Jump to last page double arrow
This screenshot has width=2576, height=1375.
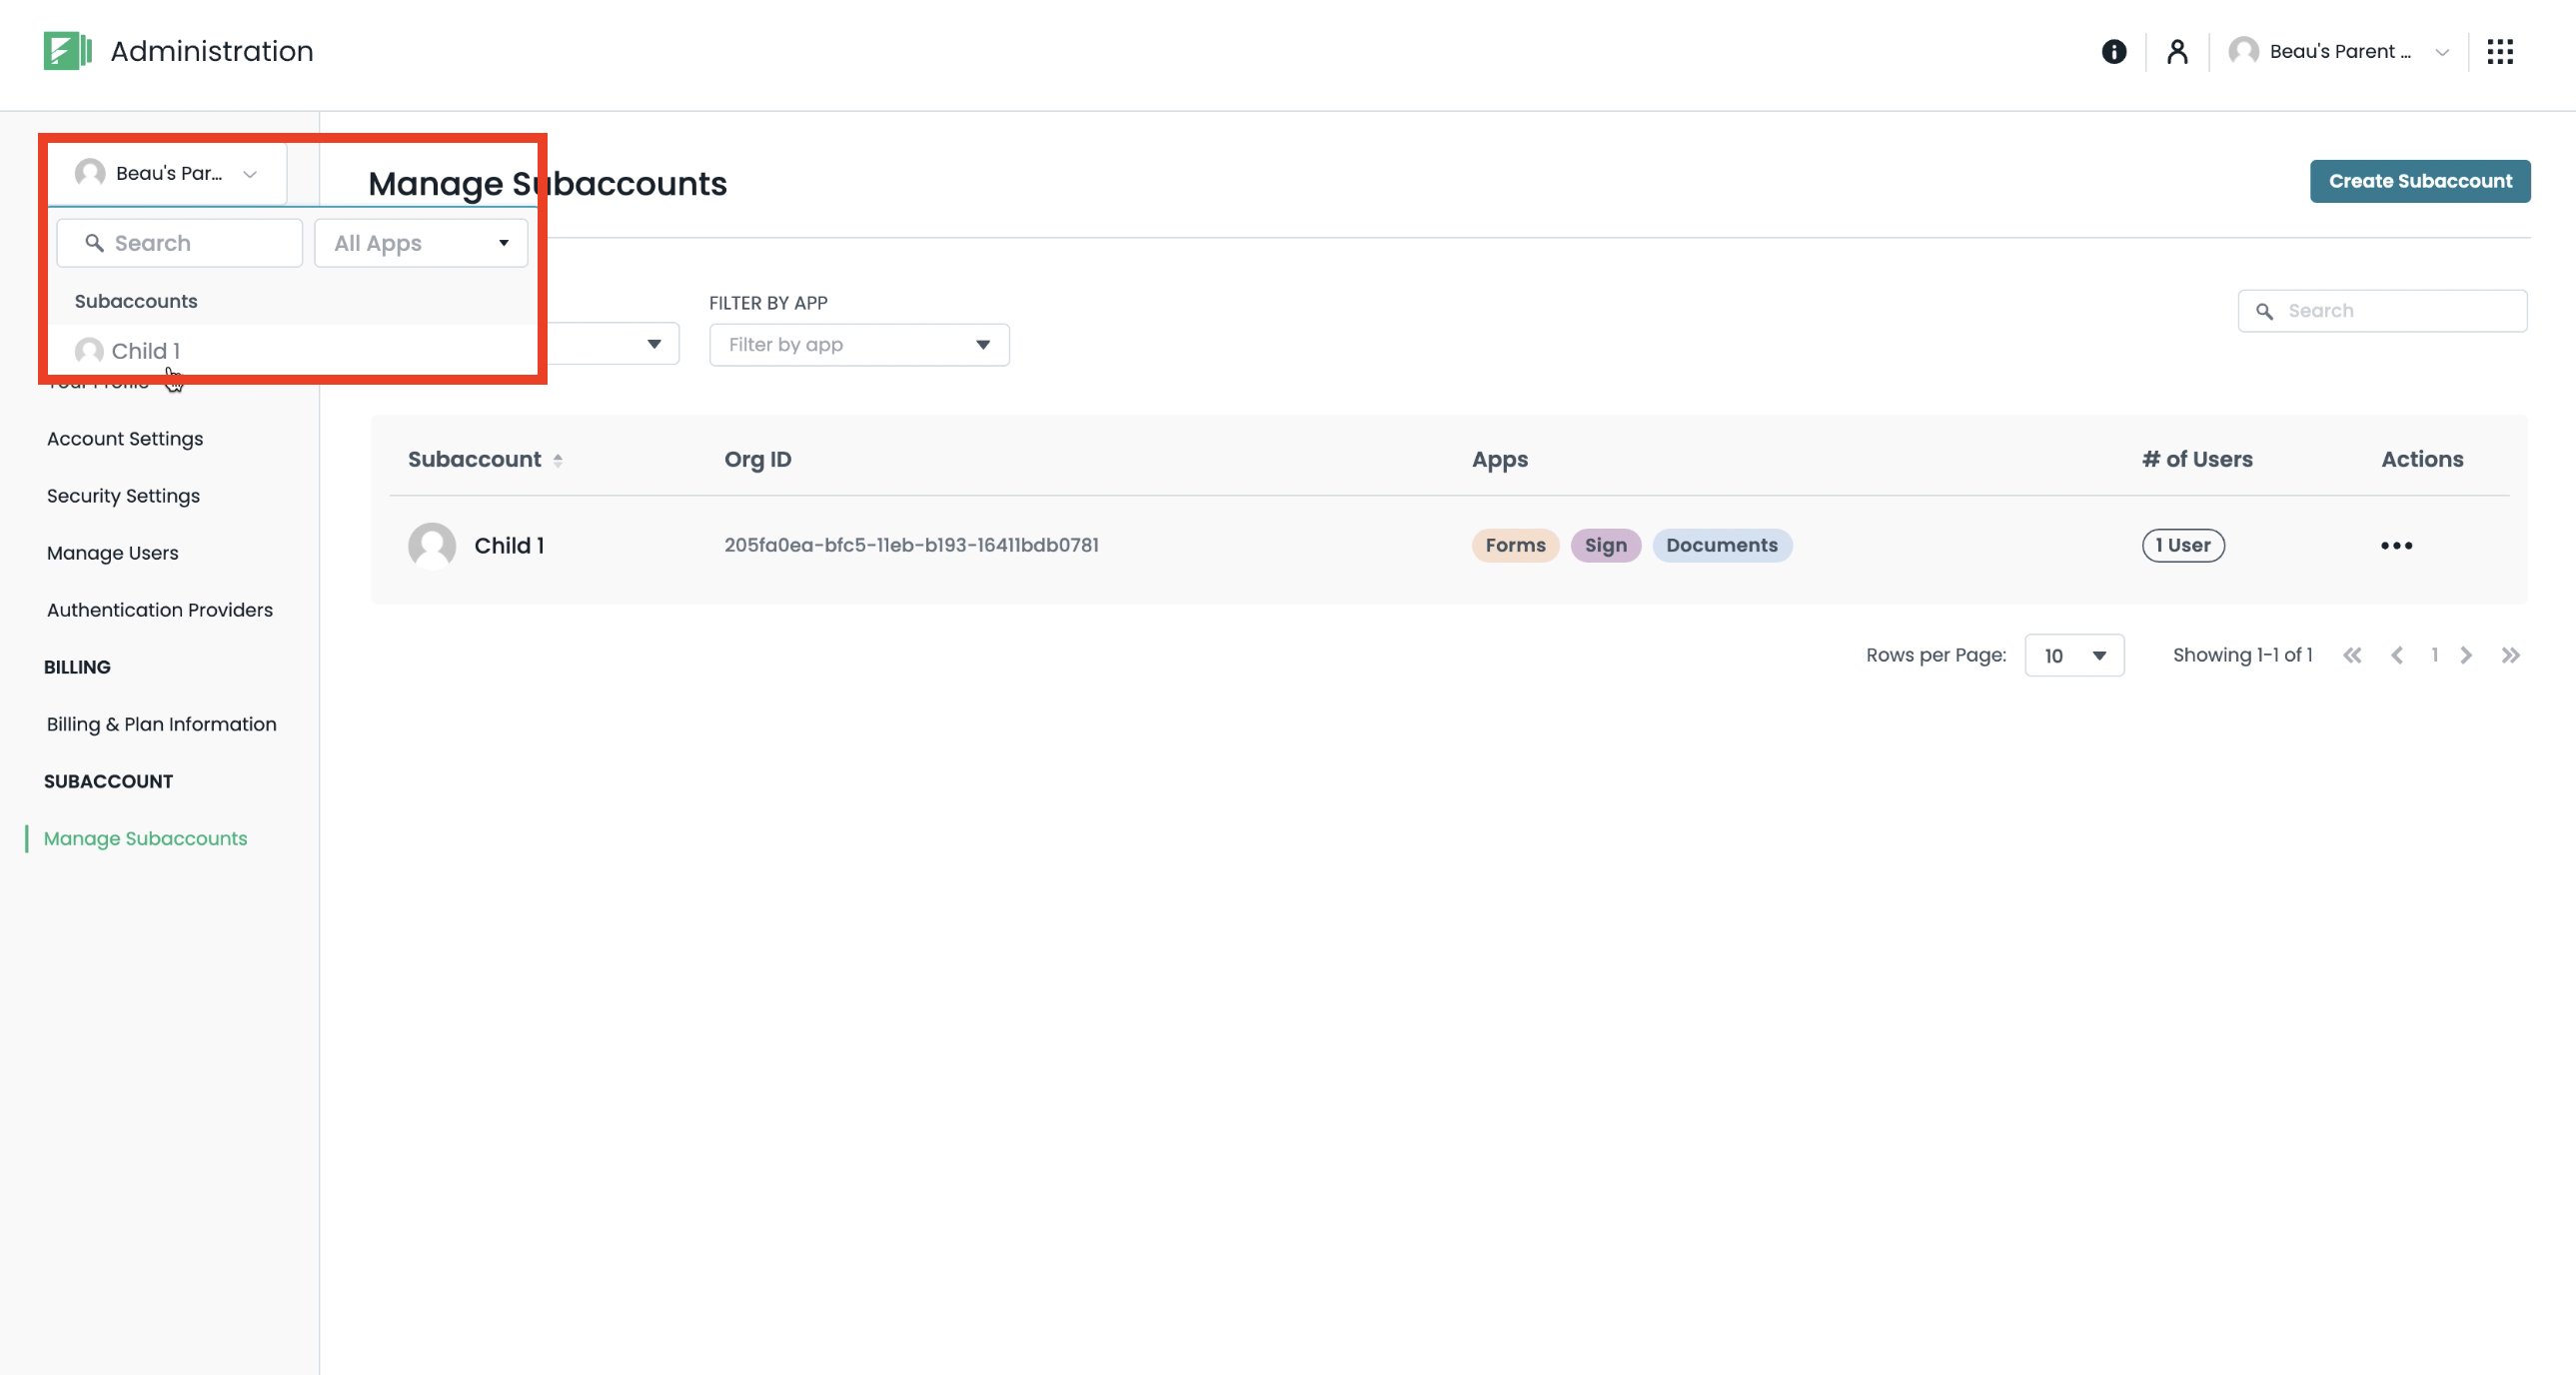[x=2510, y=655]
